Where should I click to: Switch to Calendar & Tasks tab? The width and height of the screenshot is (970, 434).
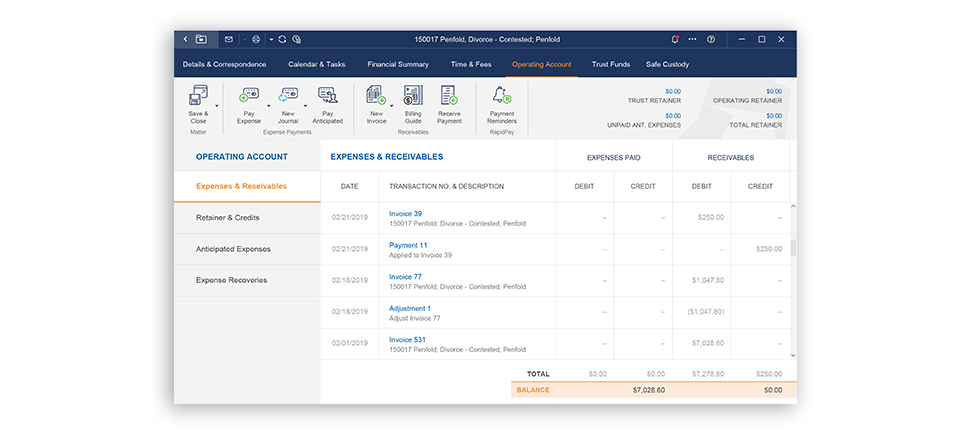click(317, 64)
